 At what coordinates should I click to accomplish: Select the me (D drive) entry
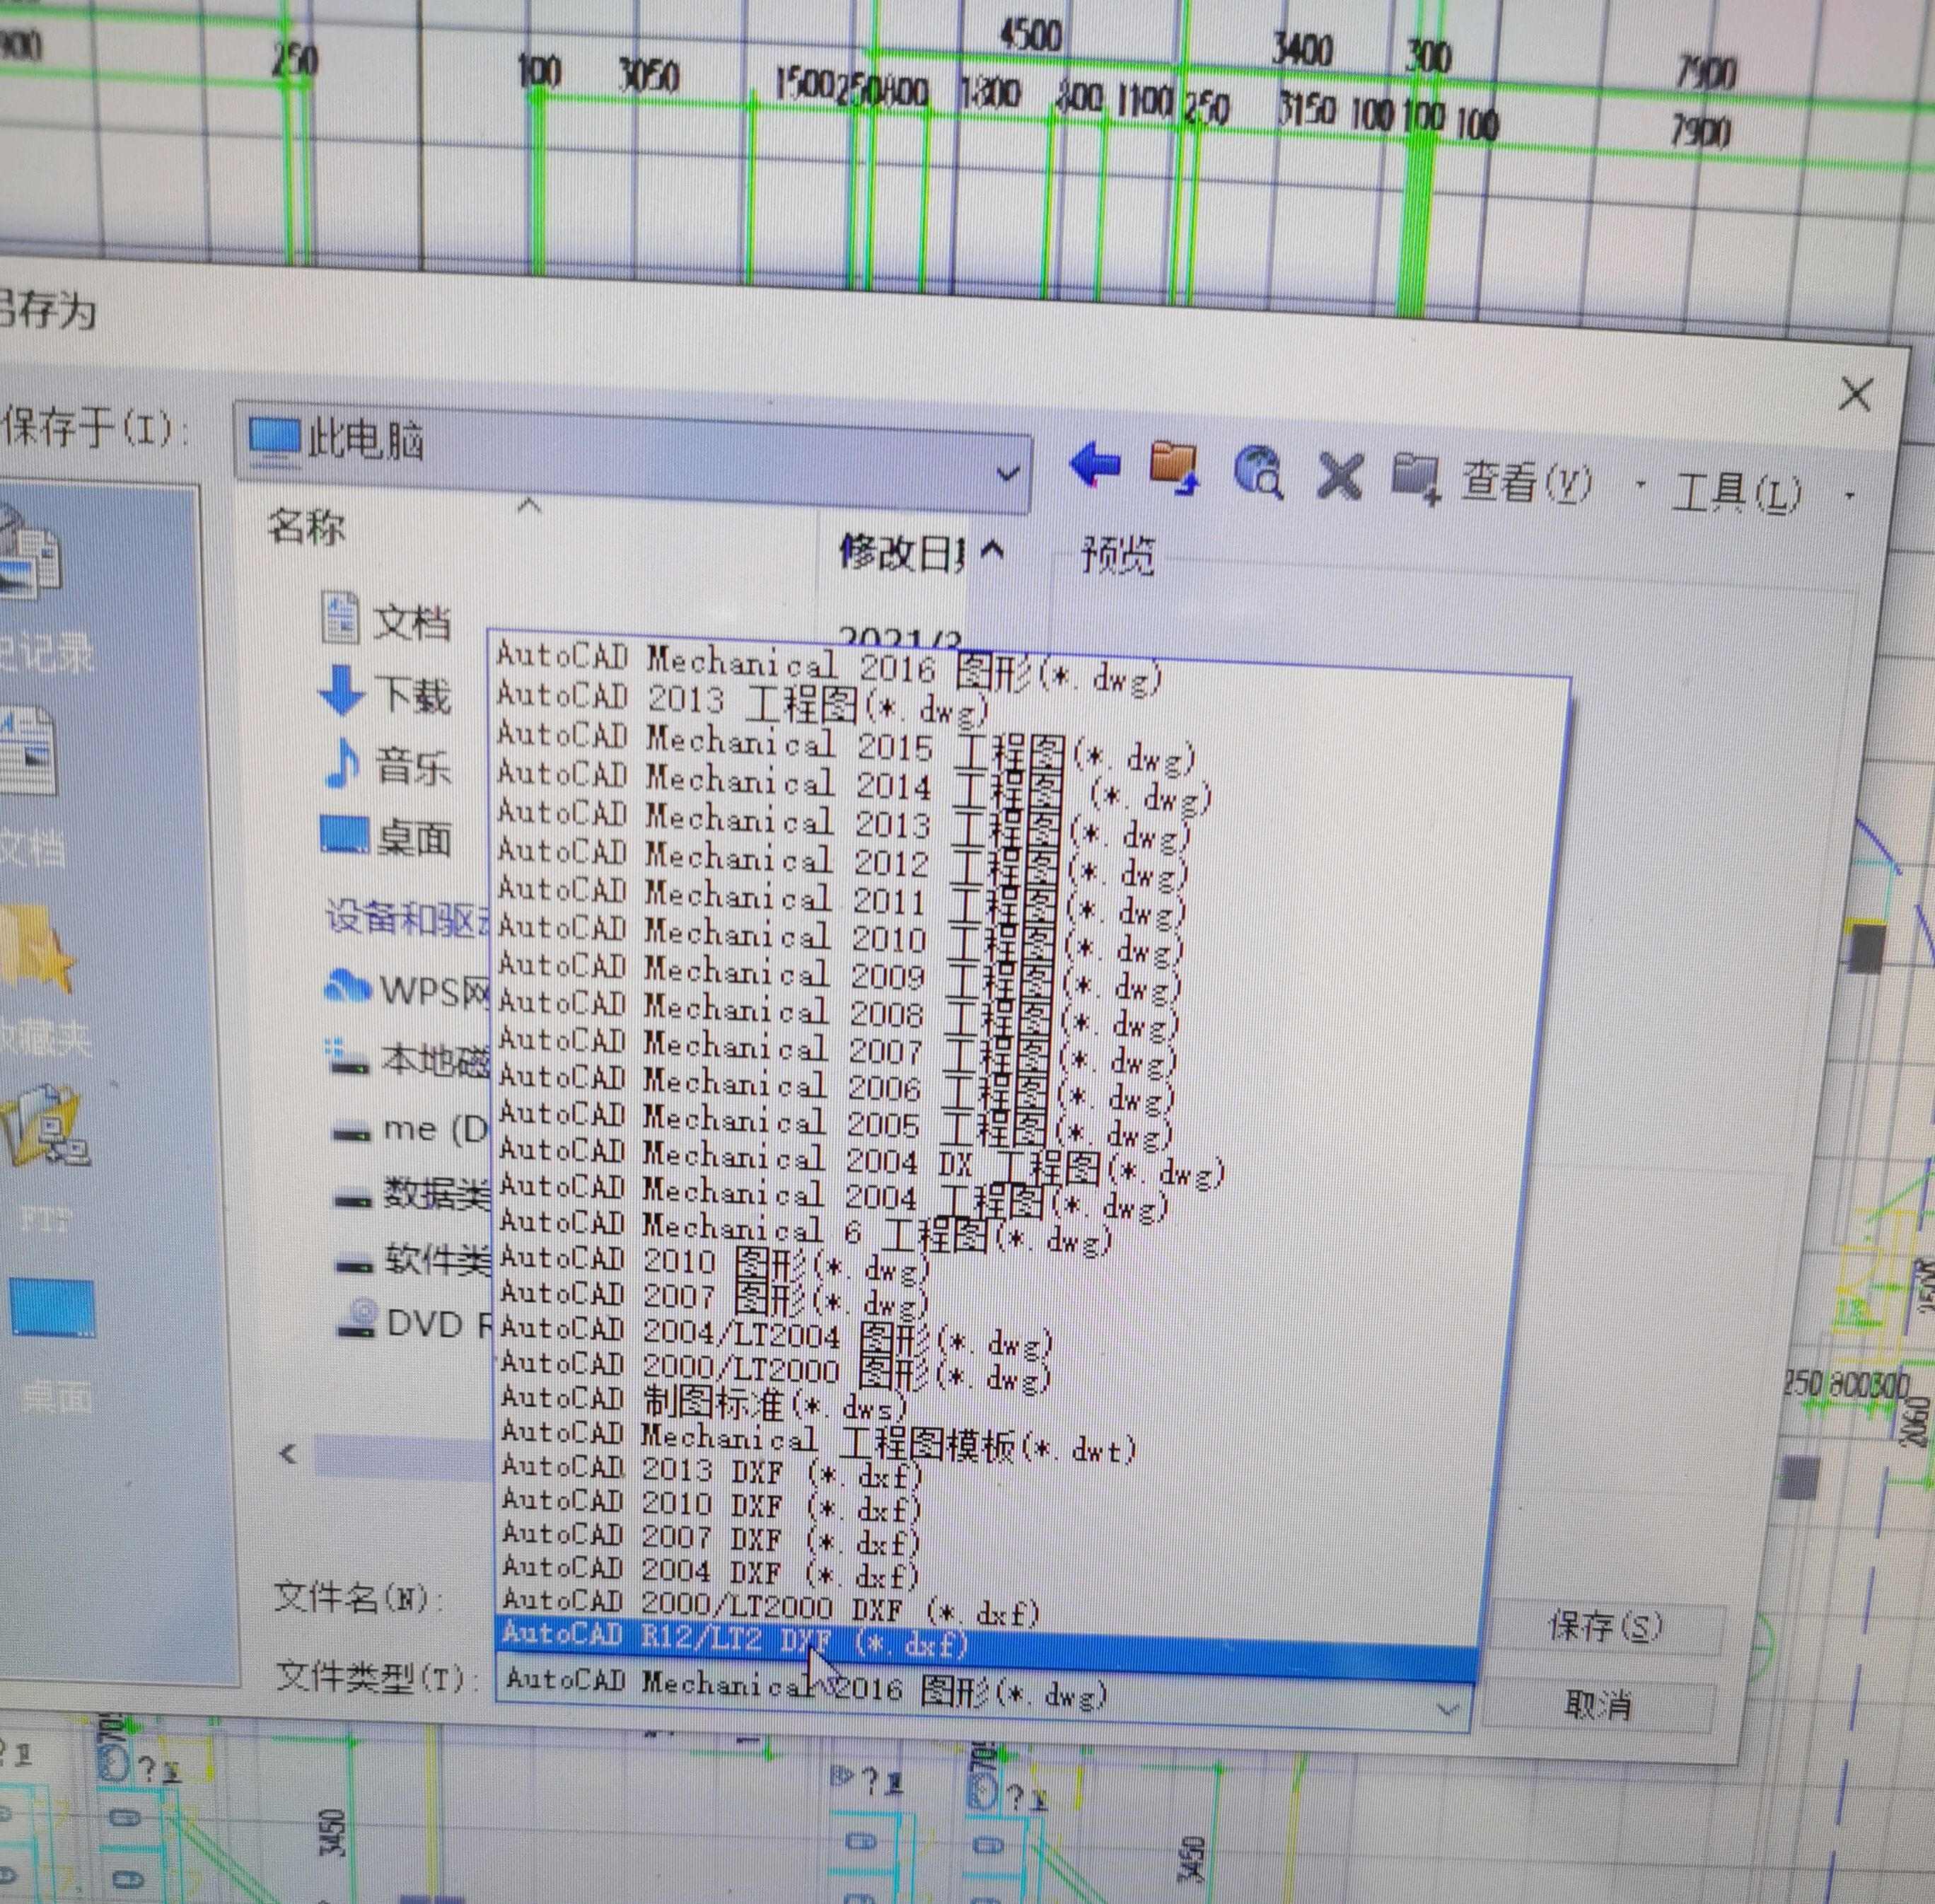(x=410, y=1130)
